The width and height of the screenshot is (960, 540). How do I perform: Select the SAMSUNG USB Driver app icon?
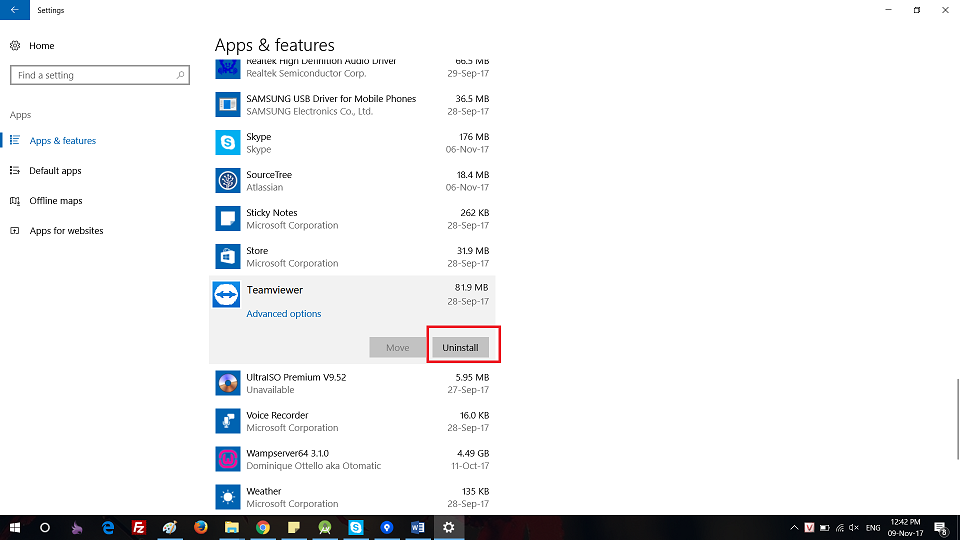pos(228,105)
